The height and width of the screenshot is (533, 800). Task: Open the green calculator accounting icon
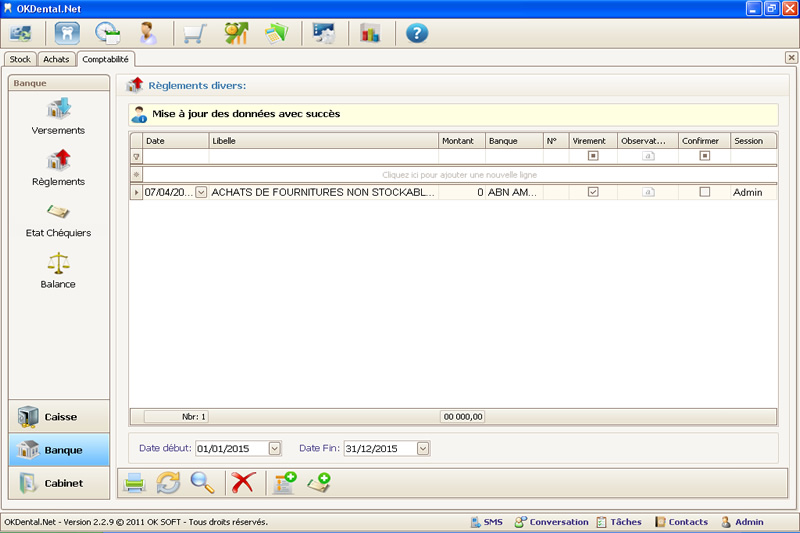(276, 34)
